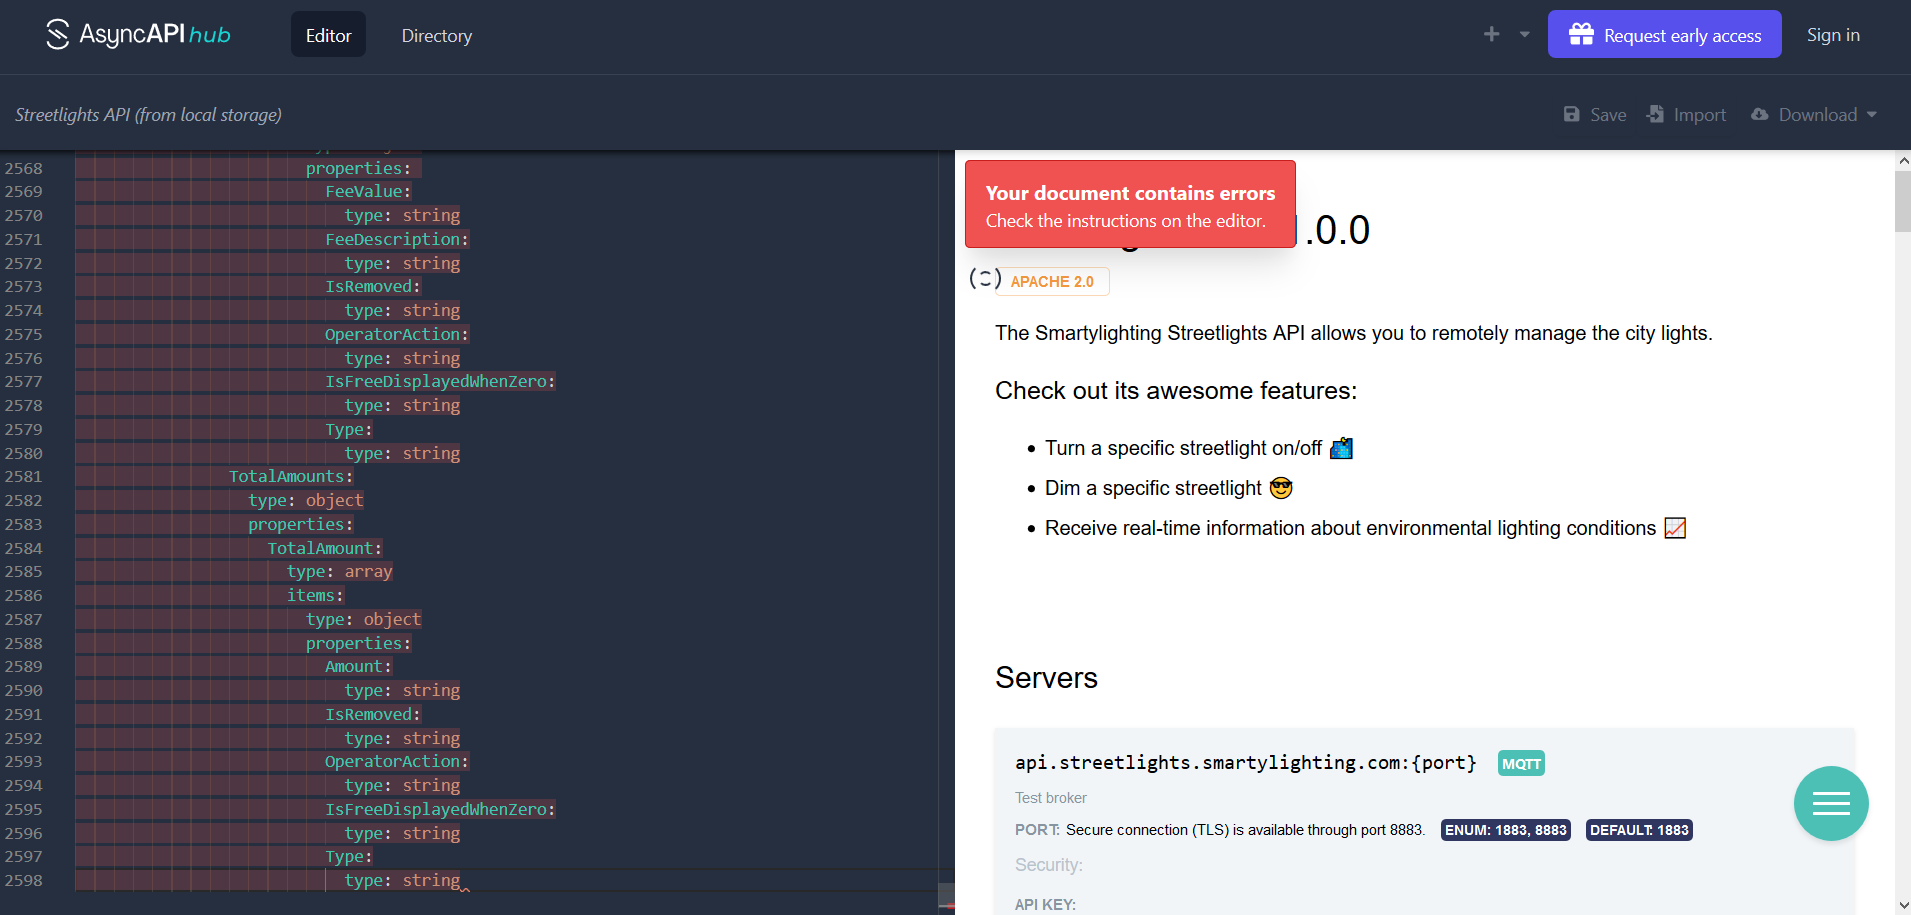Click the TotalAmounts: line in editor
This screenshot has height=915, width=1911.
[291, 476]
